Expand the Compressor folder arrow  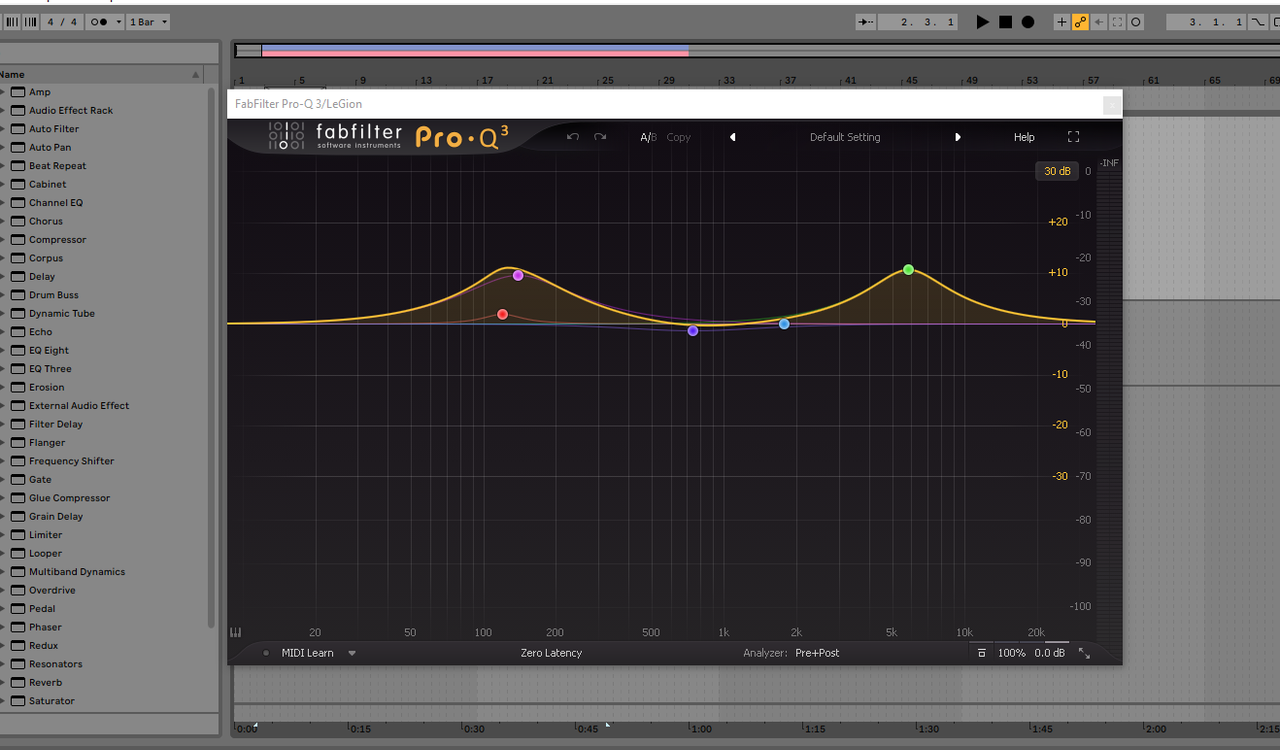click(3, 240)
